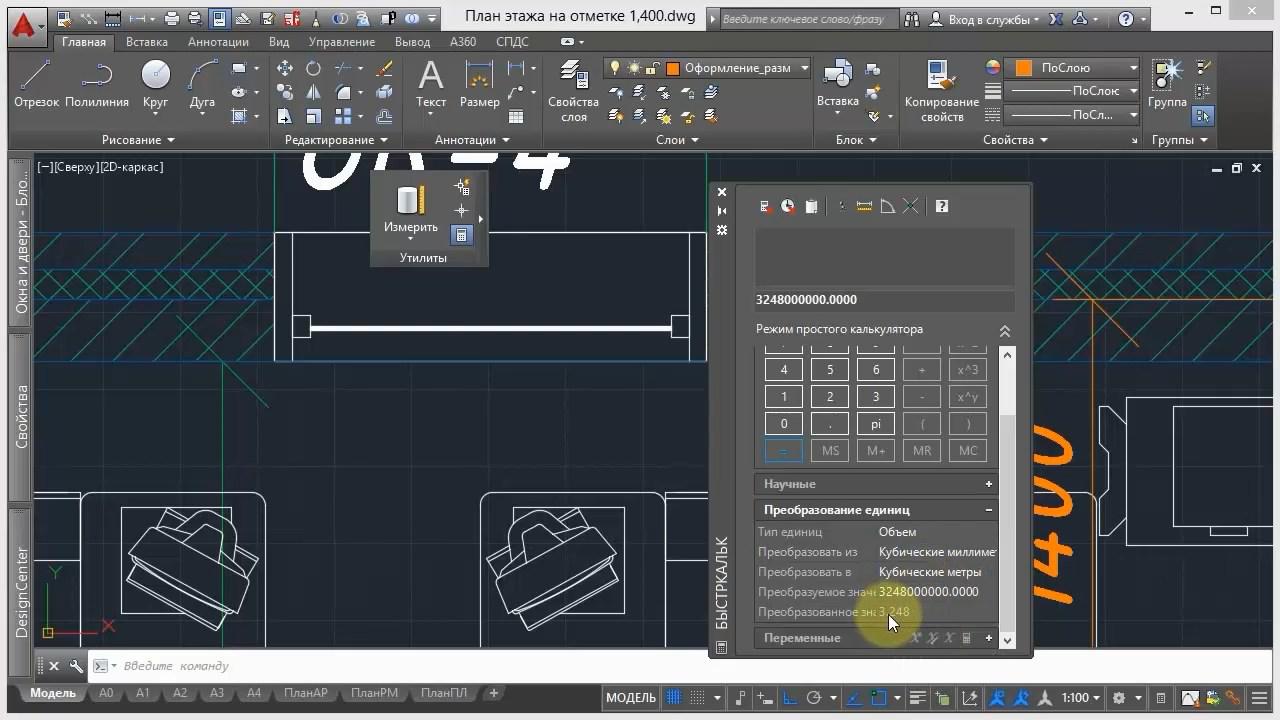1280x720 pixels.
Task: Expand the Научные calculator section
Action: 989,484
